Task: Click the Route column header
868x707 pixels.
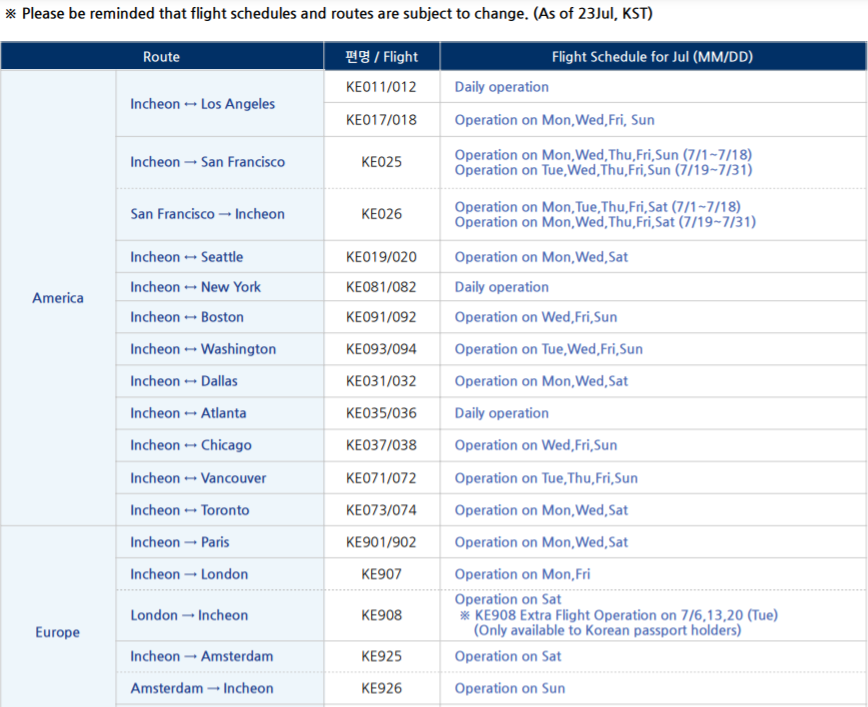Action: pos(162,56)
